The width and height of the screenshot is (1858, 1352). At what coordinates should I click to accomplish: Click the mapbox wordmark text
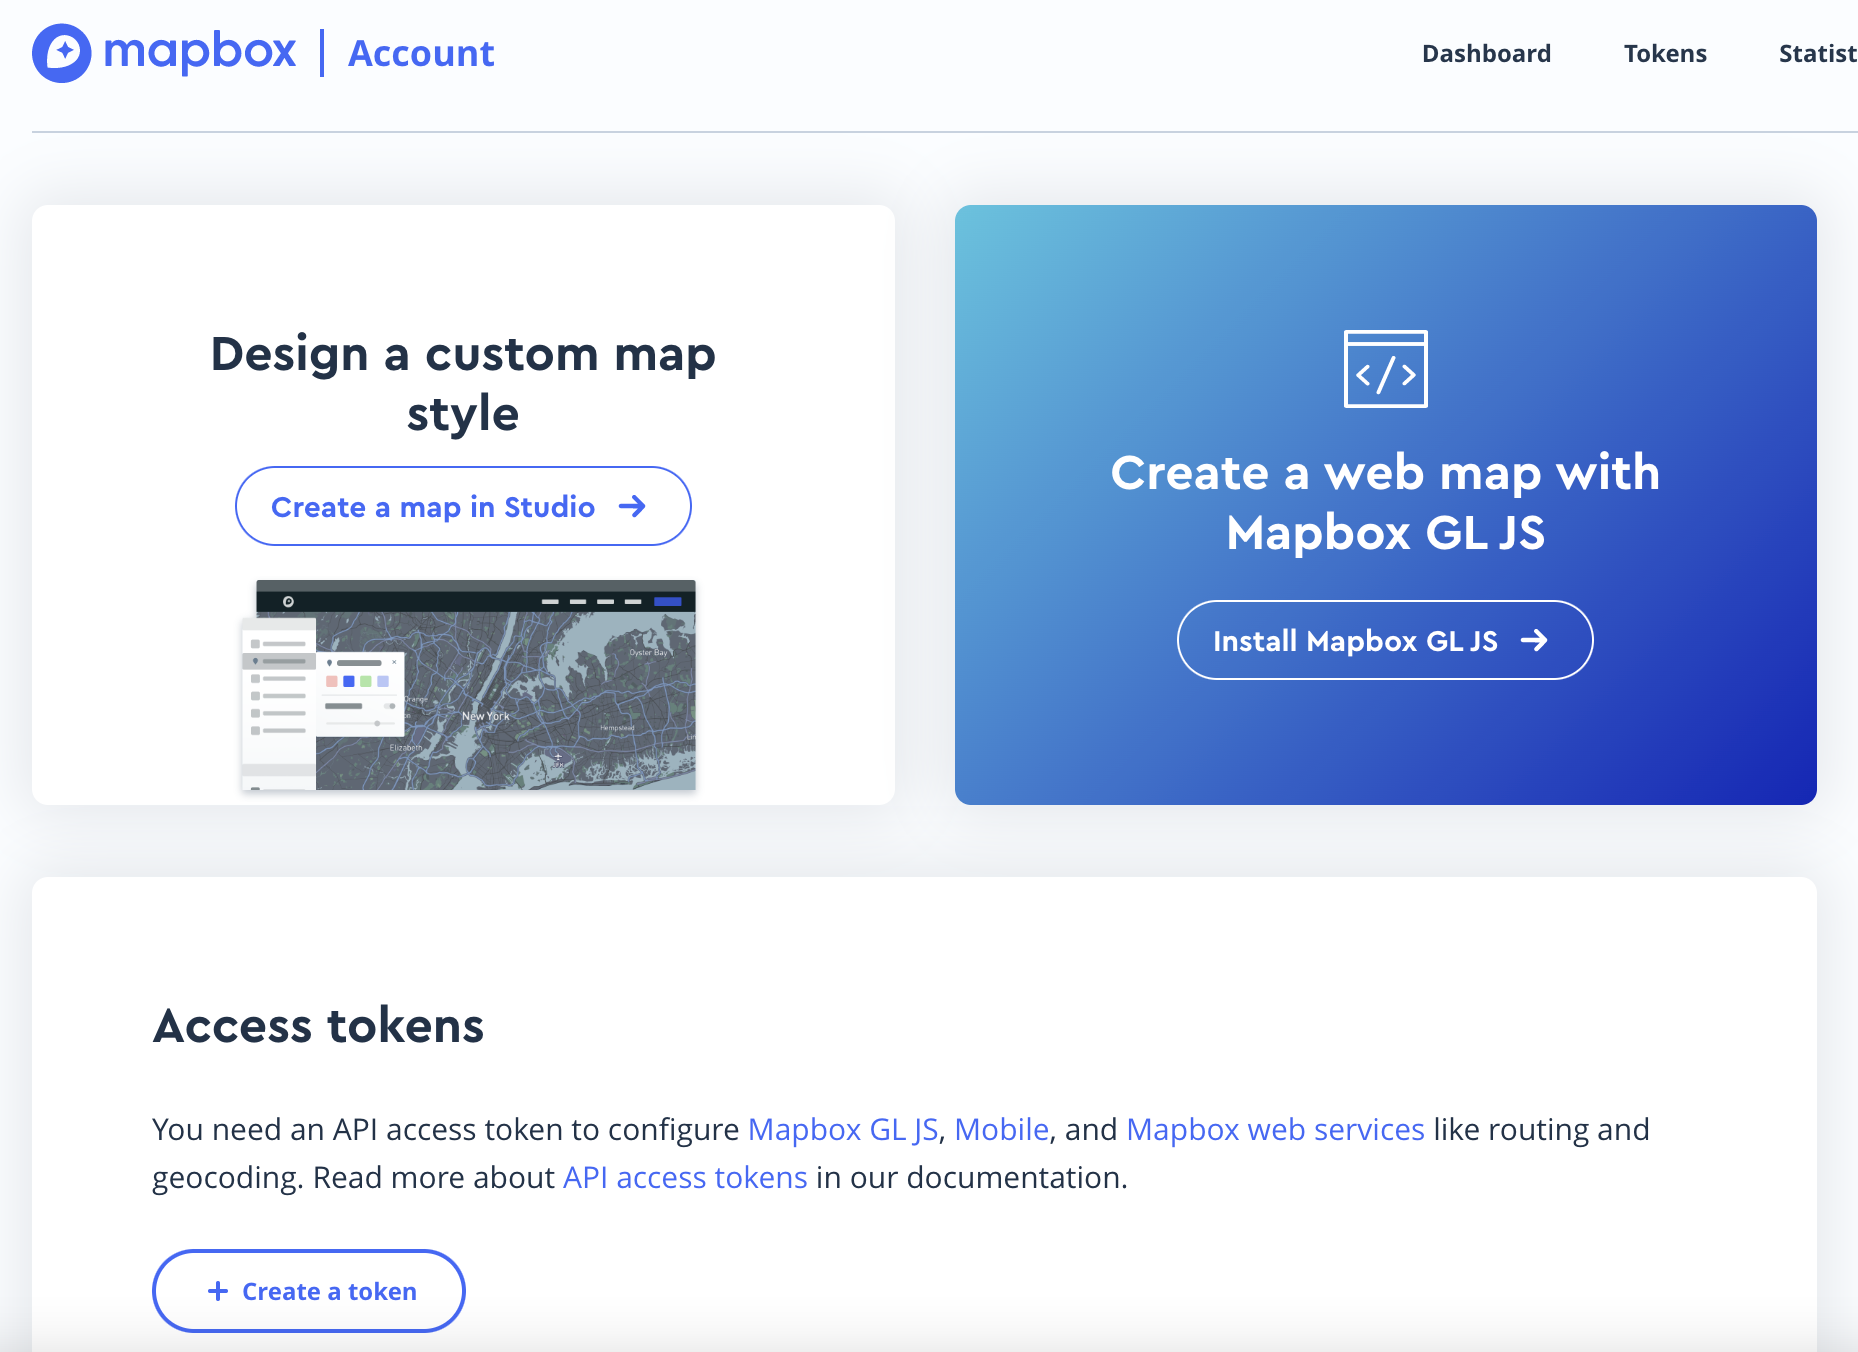(x=200, y=52)
